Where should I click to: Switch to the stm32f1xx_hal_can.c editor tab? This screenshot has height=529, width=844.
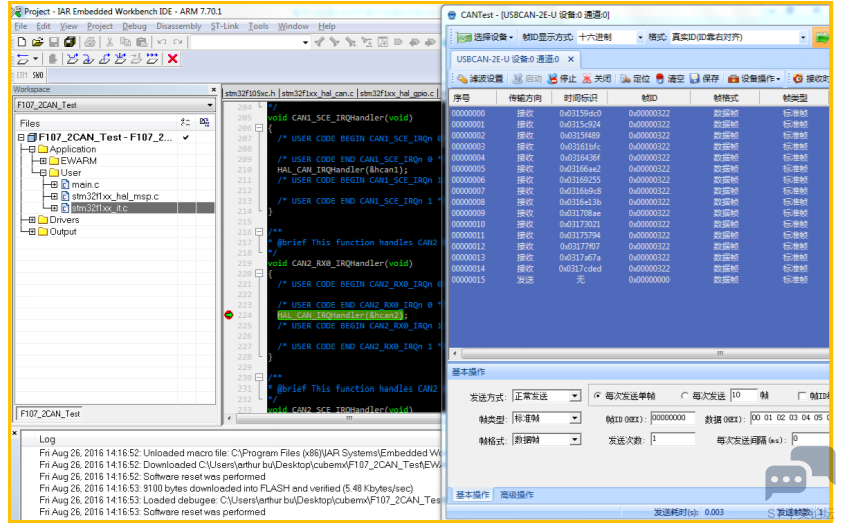(318, 93)
